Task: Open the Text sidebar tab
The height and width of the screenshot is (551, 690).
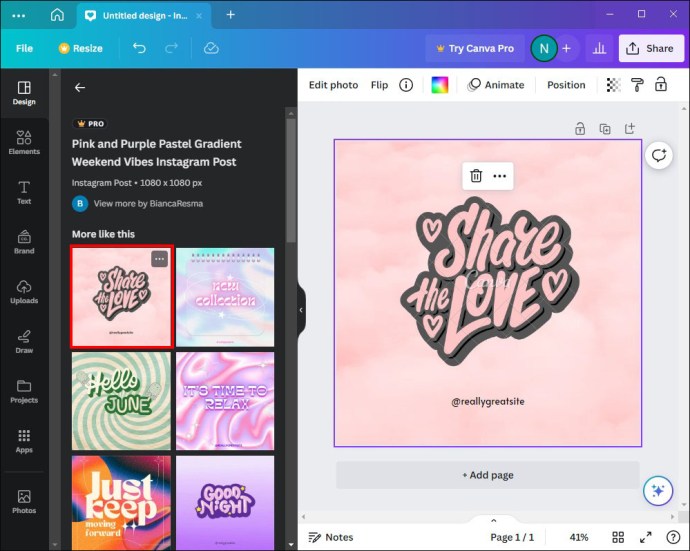Action: [24, 192]
